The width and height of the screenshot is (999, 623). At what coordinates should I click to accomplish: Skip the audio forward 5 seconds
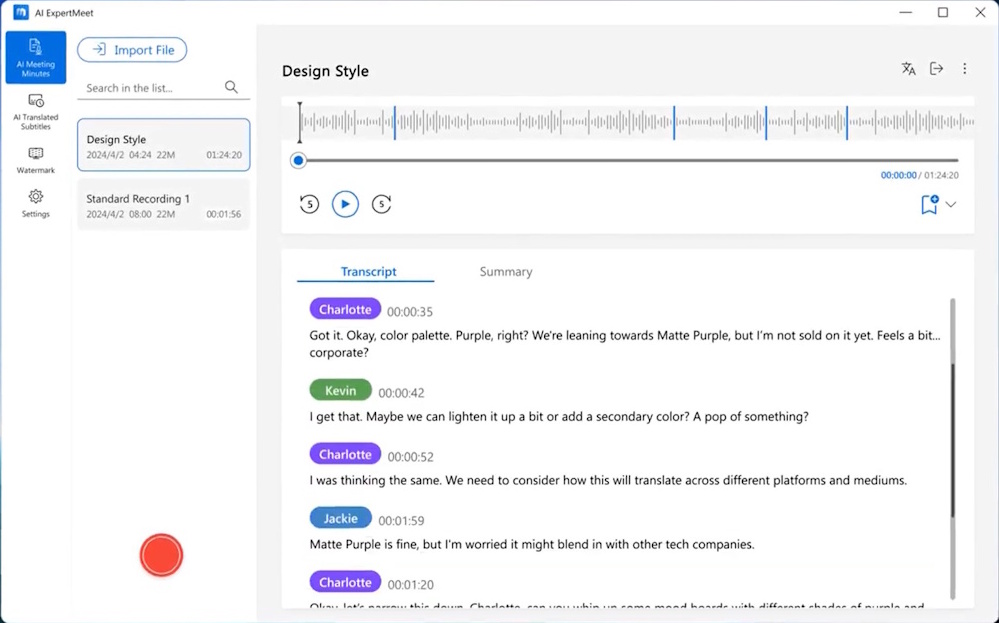pos(381,204)
